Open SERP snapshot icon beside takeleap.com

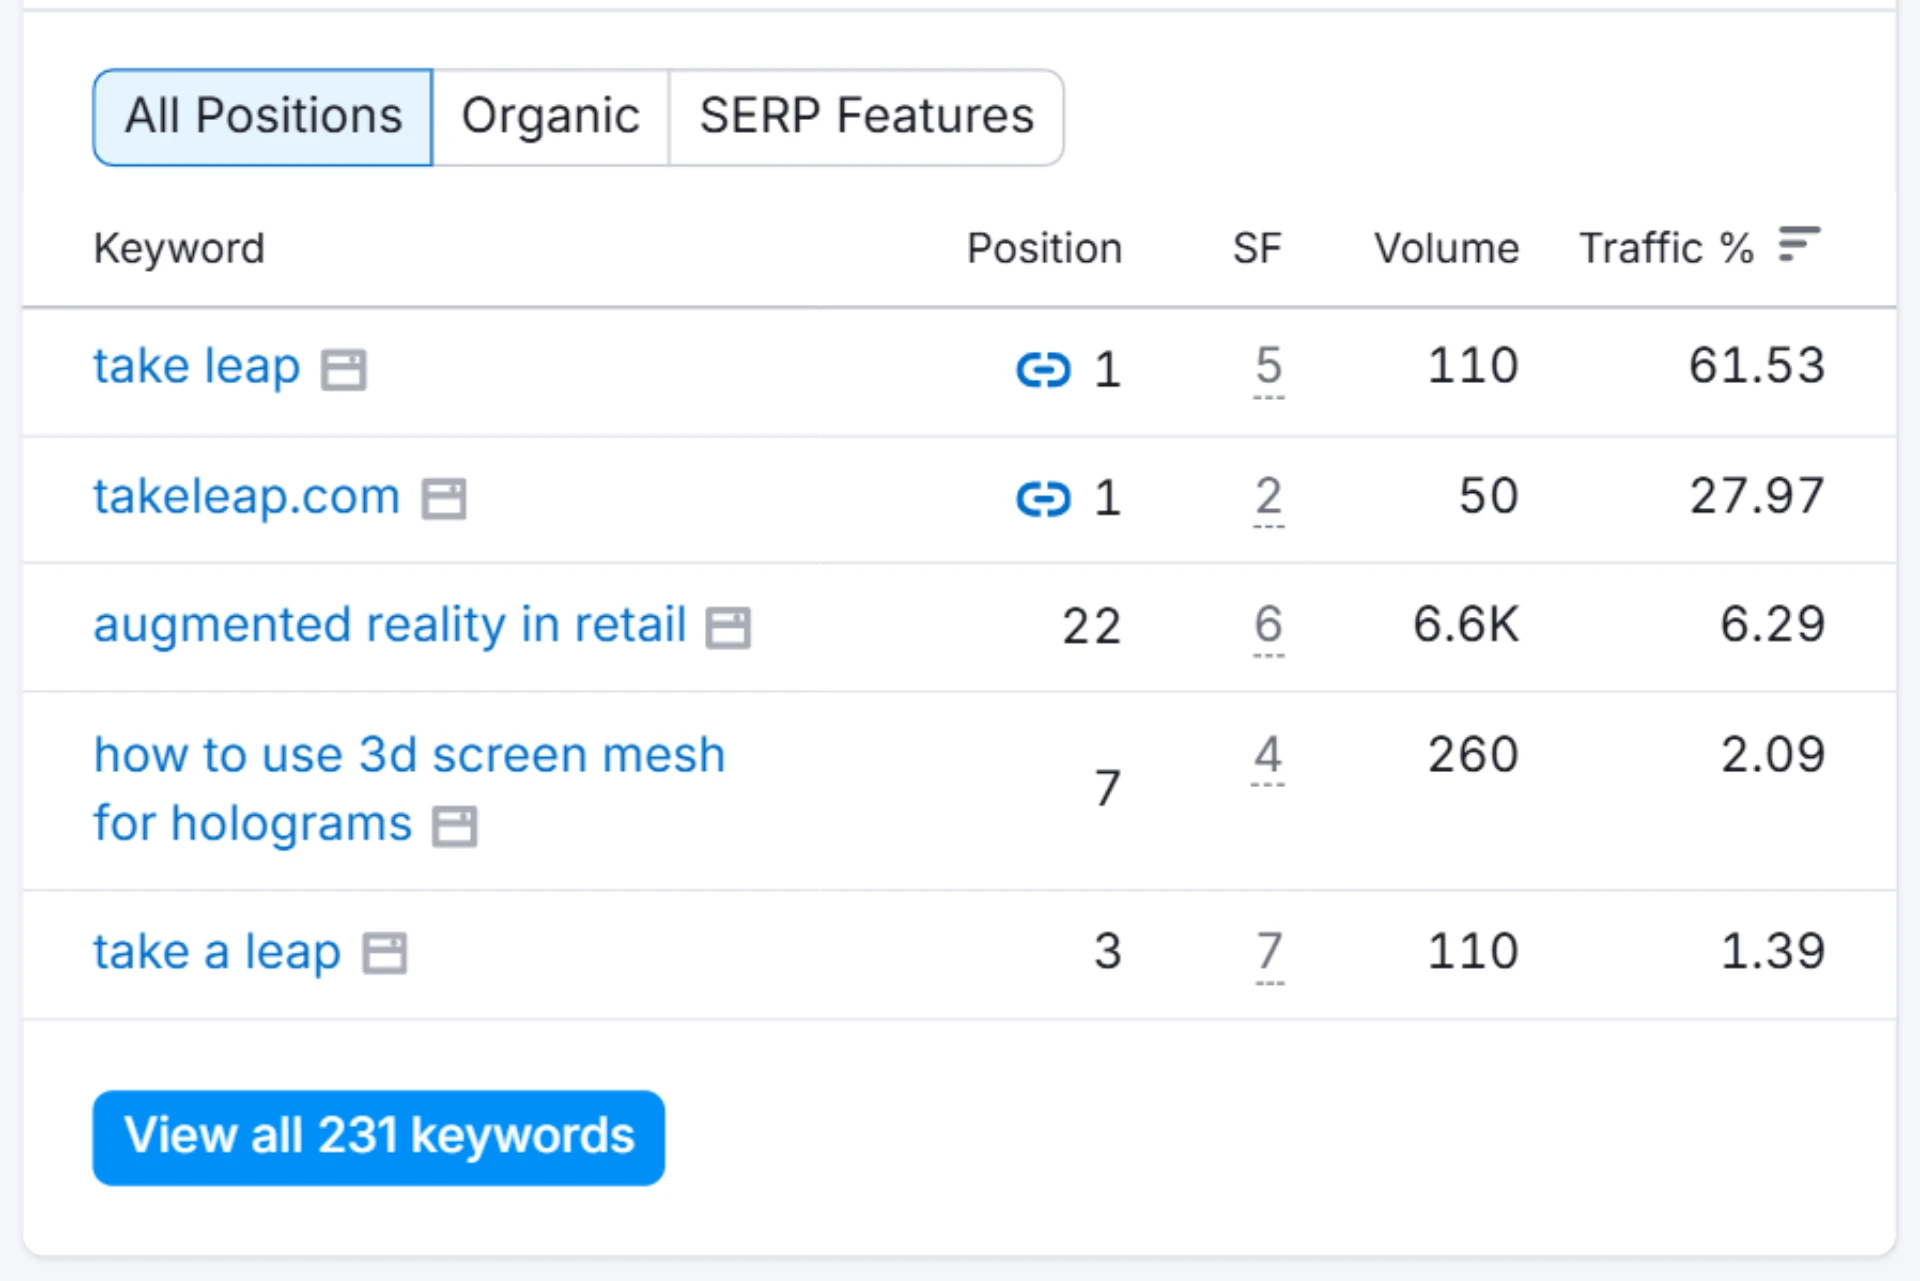(x=443, y=498)
